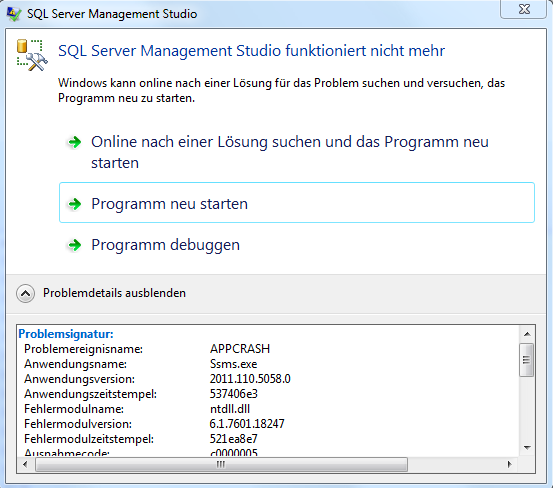Click the horizontal scrollbar thumb
This screenshot has width=553, height=488.
[x=221, y=464]
